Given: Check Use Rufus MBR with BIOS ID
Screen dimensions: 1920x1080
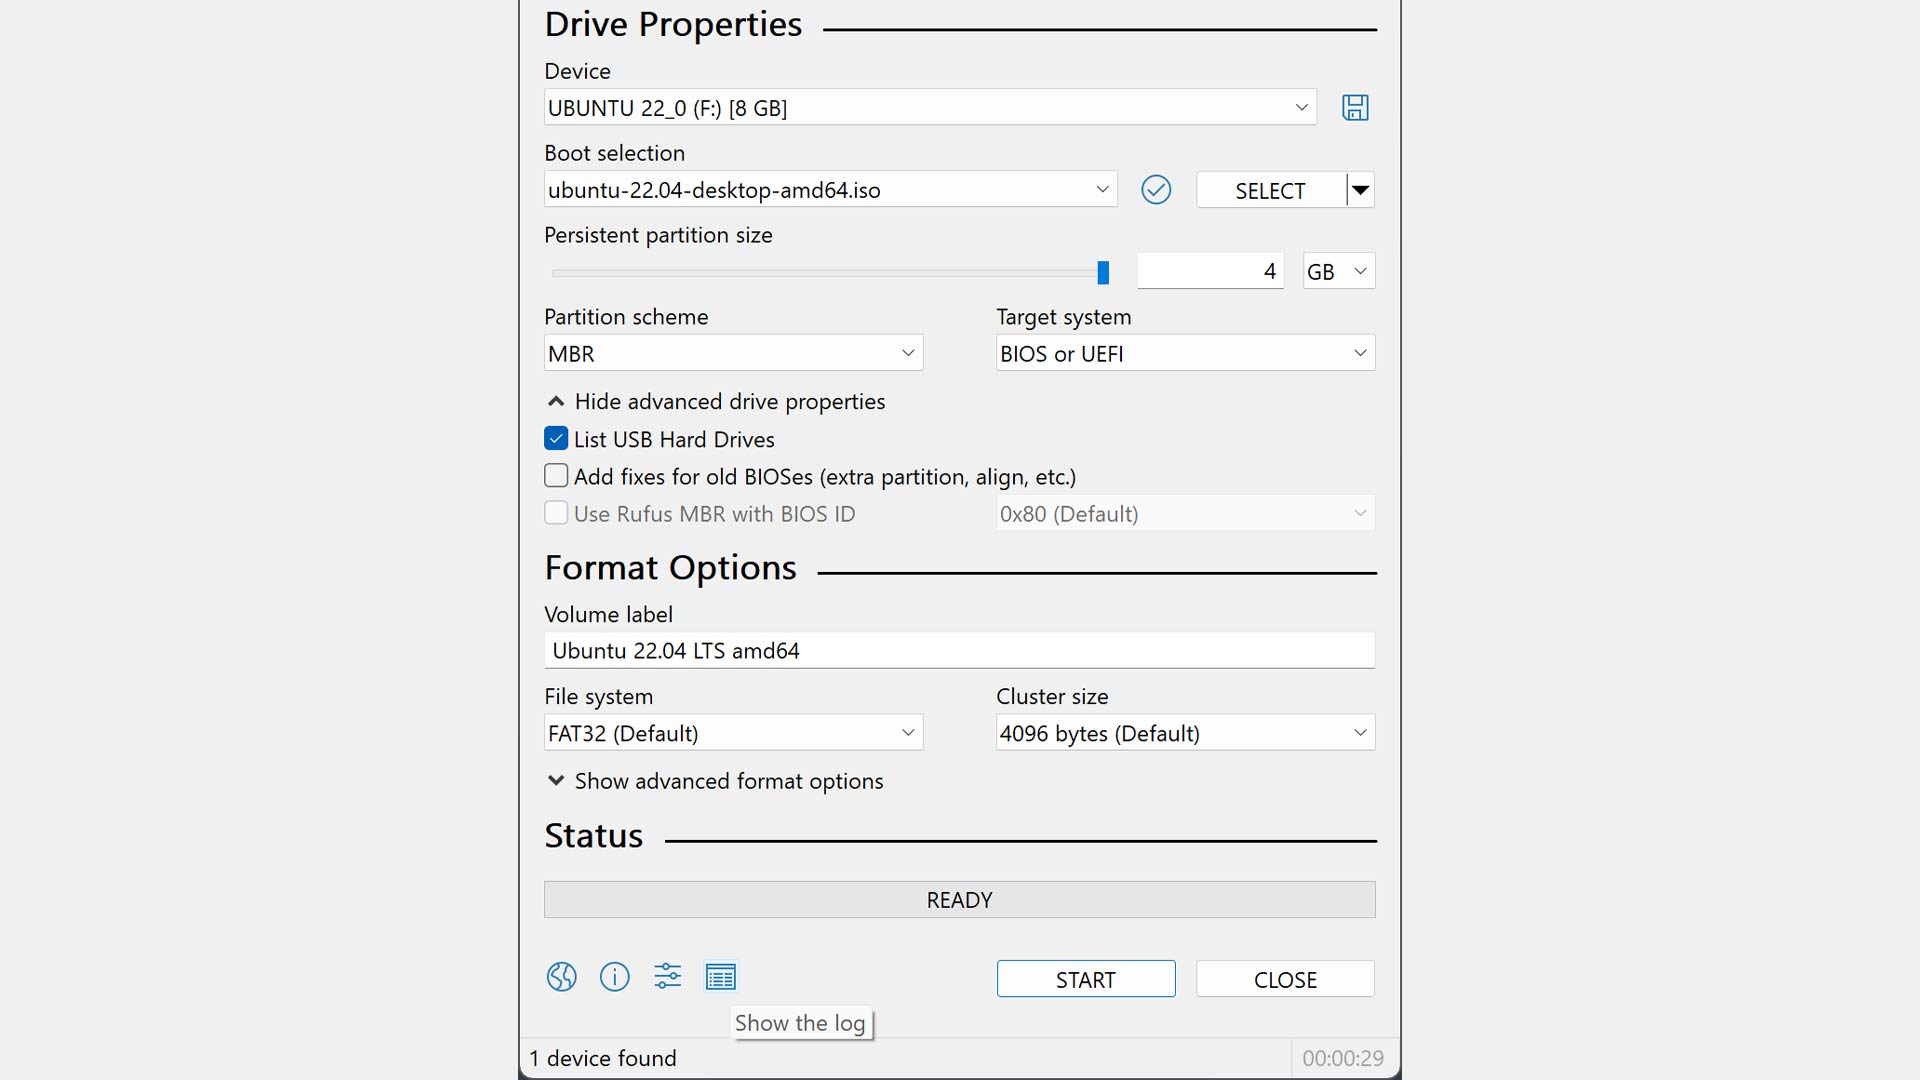Looking at the screenshot, I should click(x=556, y=513).
